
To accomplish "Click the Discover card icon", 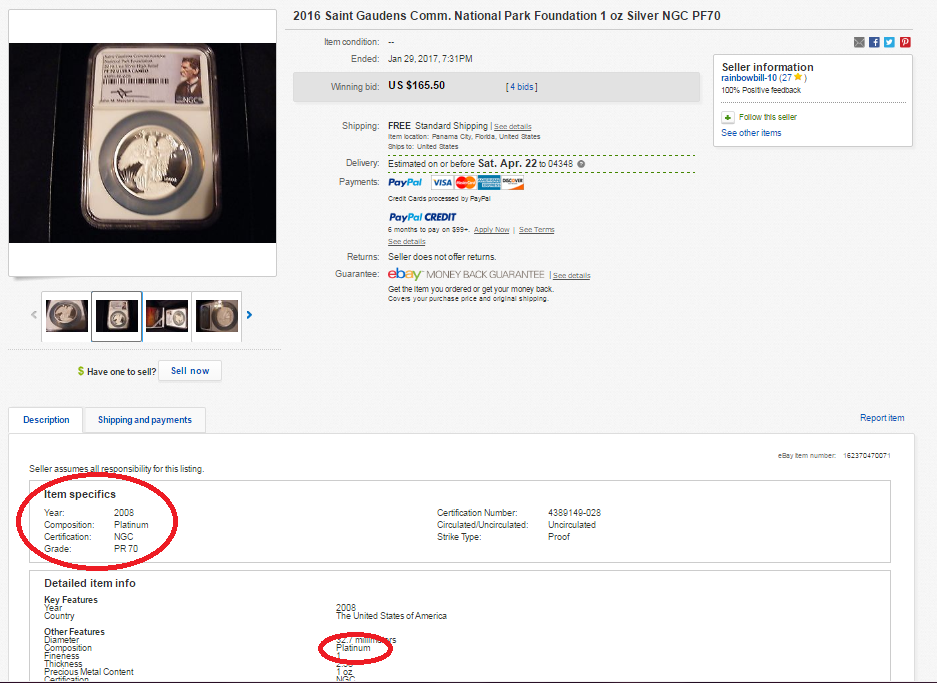I will coord(513,182).
